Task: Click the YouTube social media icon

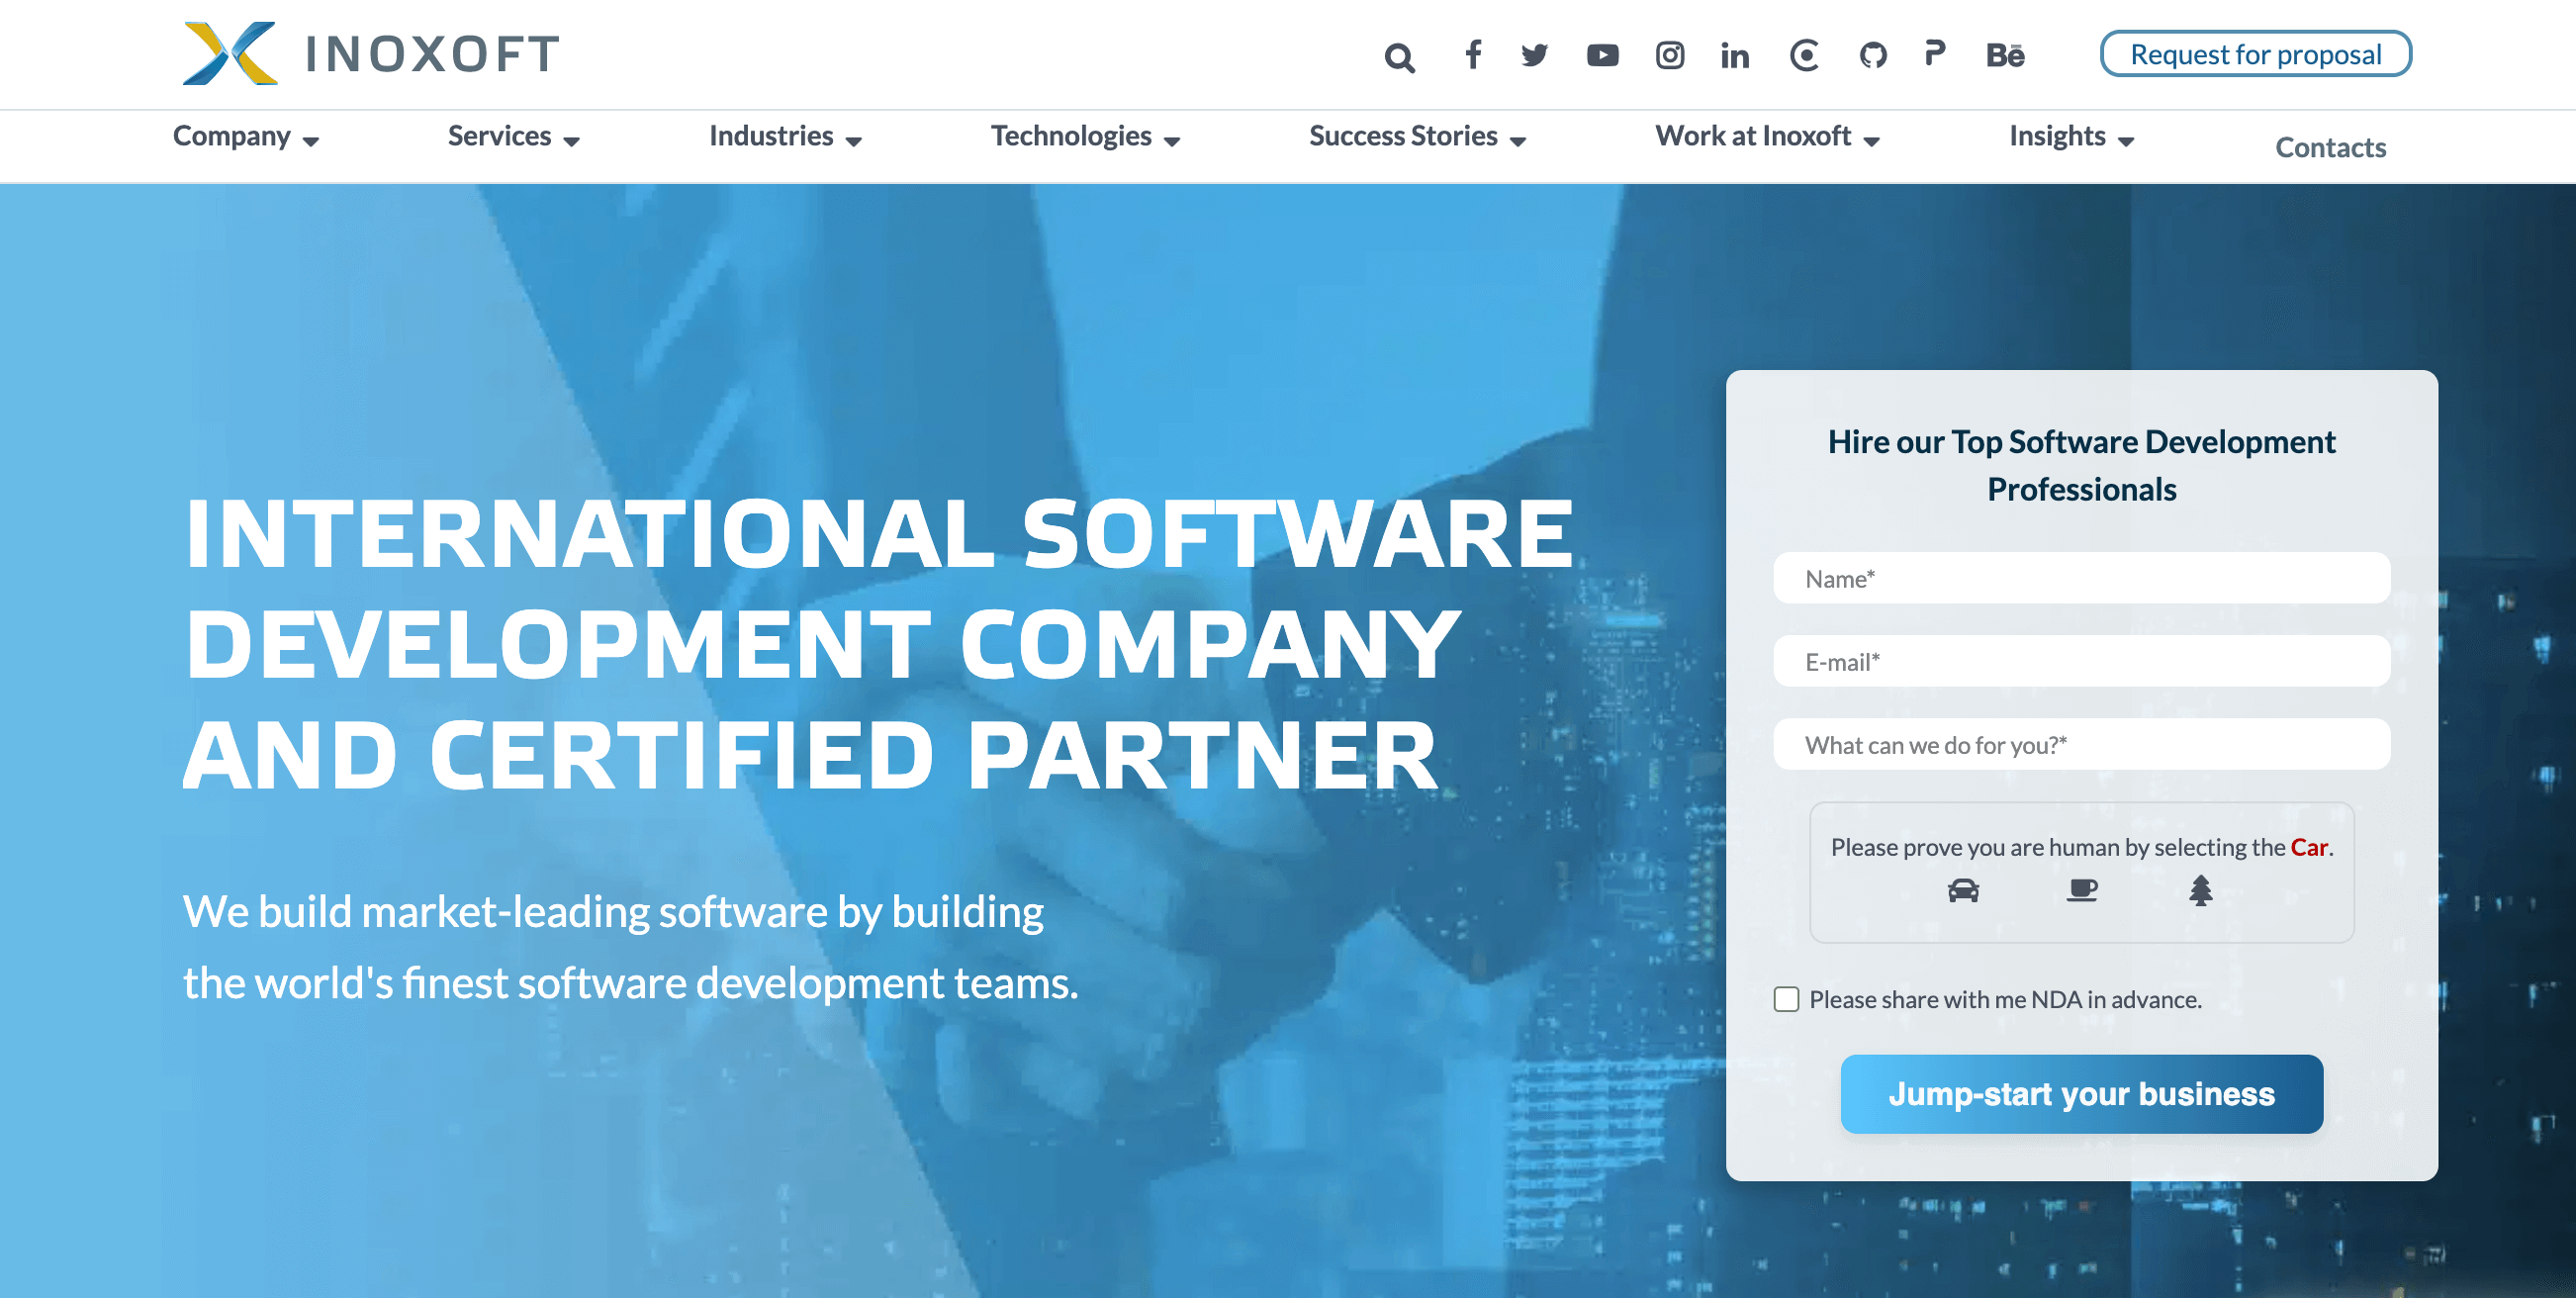Action: (1600, 54)
